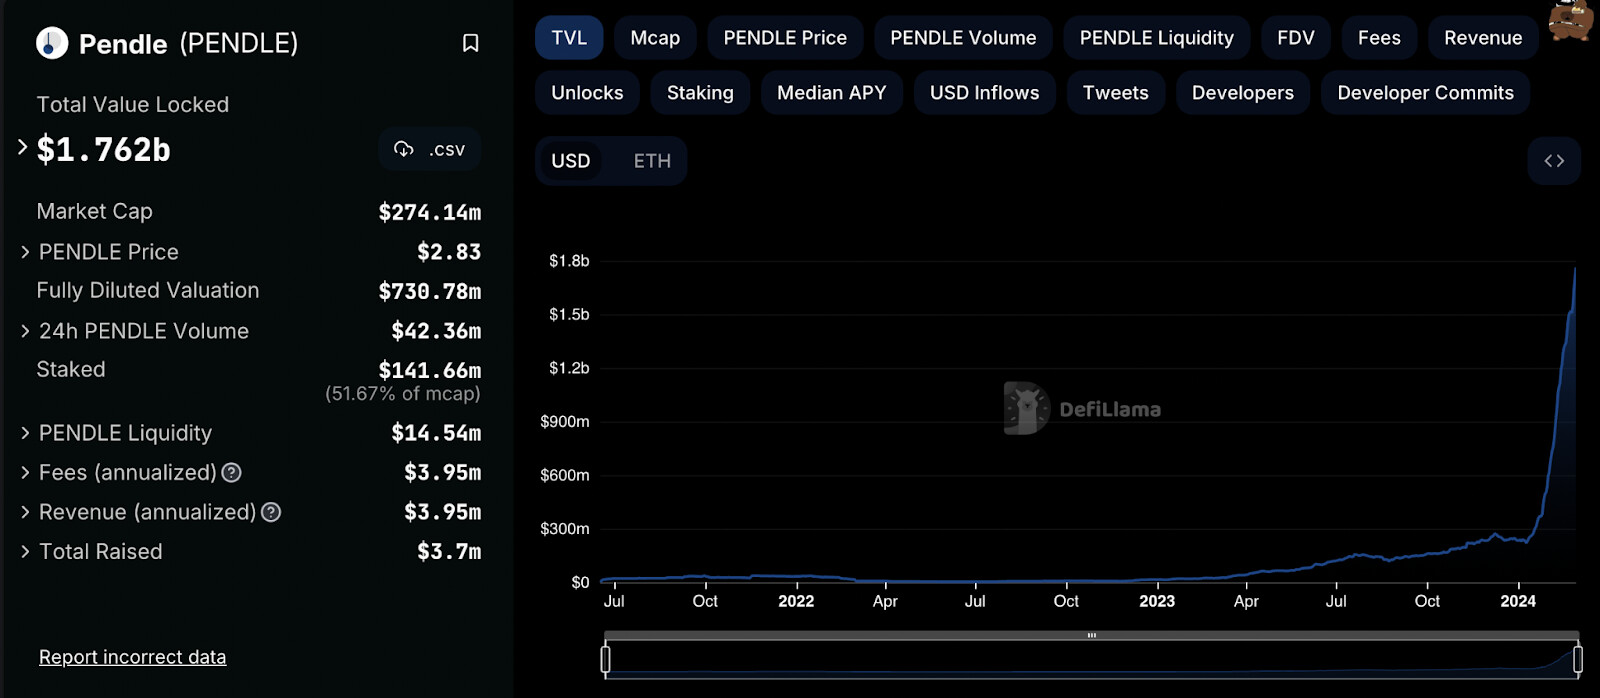Download data using the .csv button
This screenshot has height=698, width=1600.
[x=430, y=149]
